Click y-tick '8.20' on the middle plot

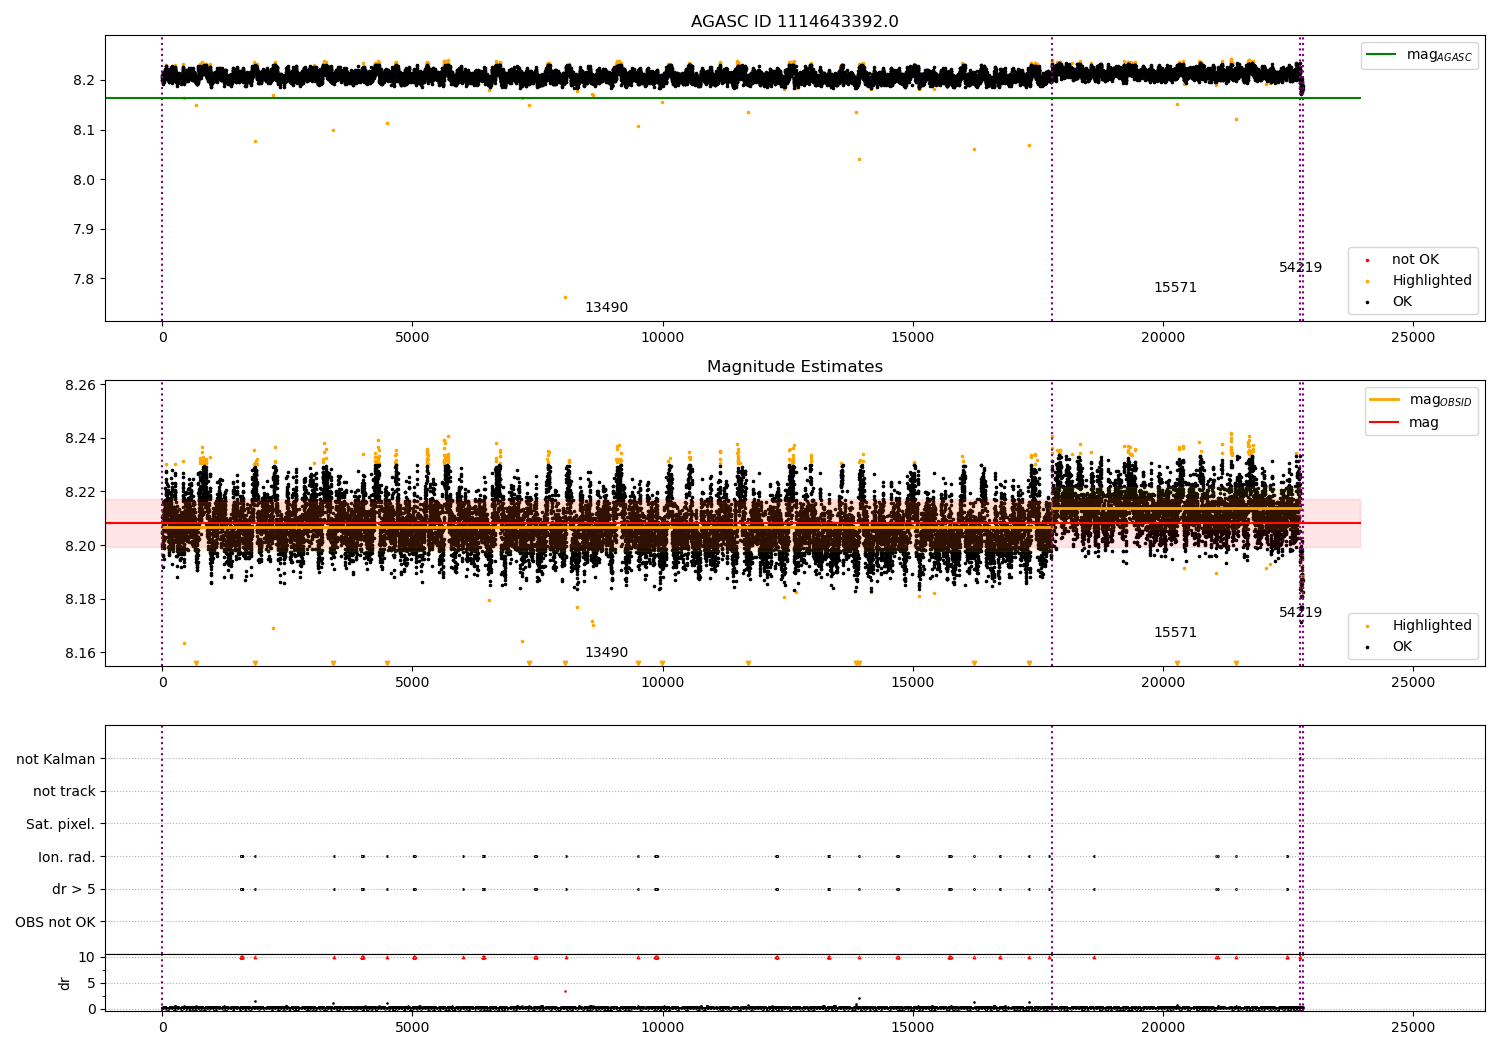(x=79, y=546)
